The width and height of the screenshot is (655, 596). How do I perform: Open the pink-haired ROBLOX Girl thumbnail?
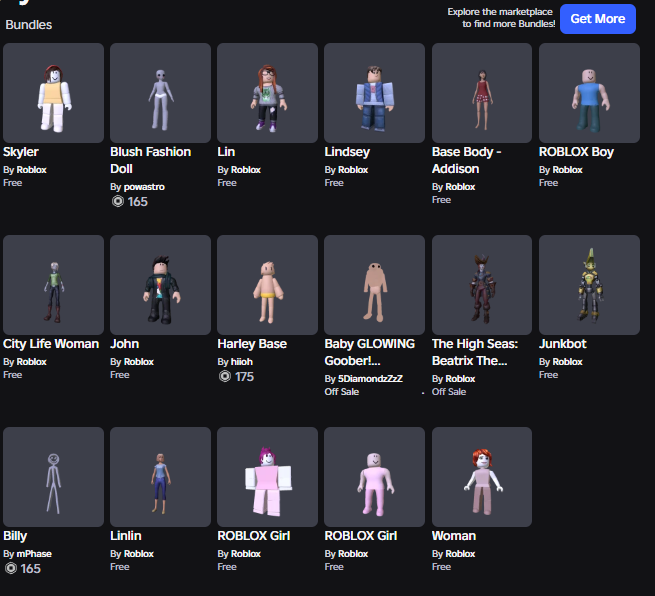pyautogui.click(x=267, y=477)
